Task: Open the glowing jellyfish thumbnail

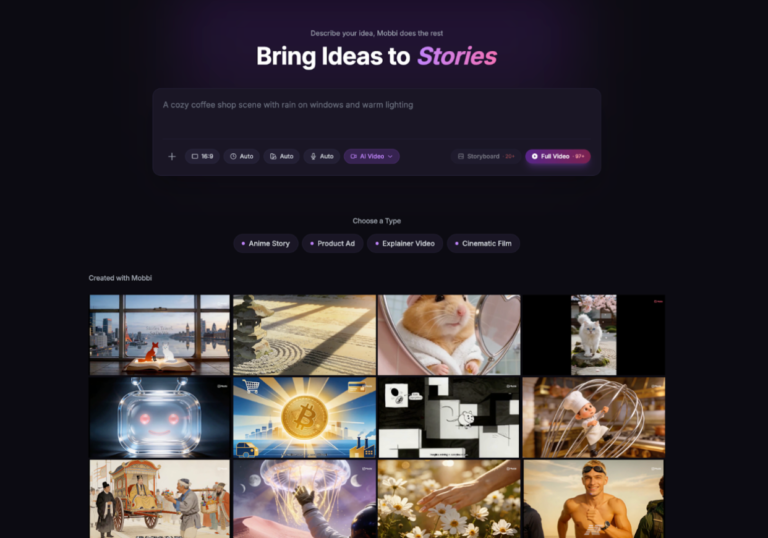Action: click(305, 499)
